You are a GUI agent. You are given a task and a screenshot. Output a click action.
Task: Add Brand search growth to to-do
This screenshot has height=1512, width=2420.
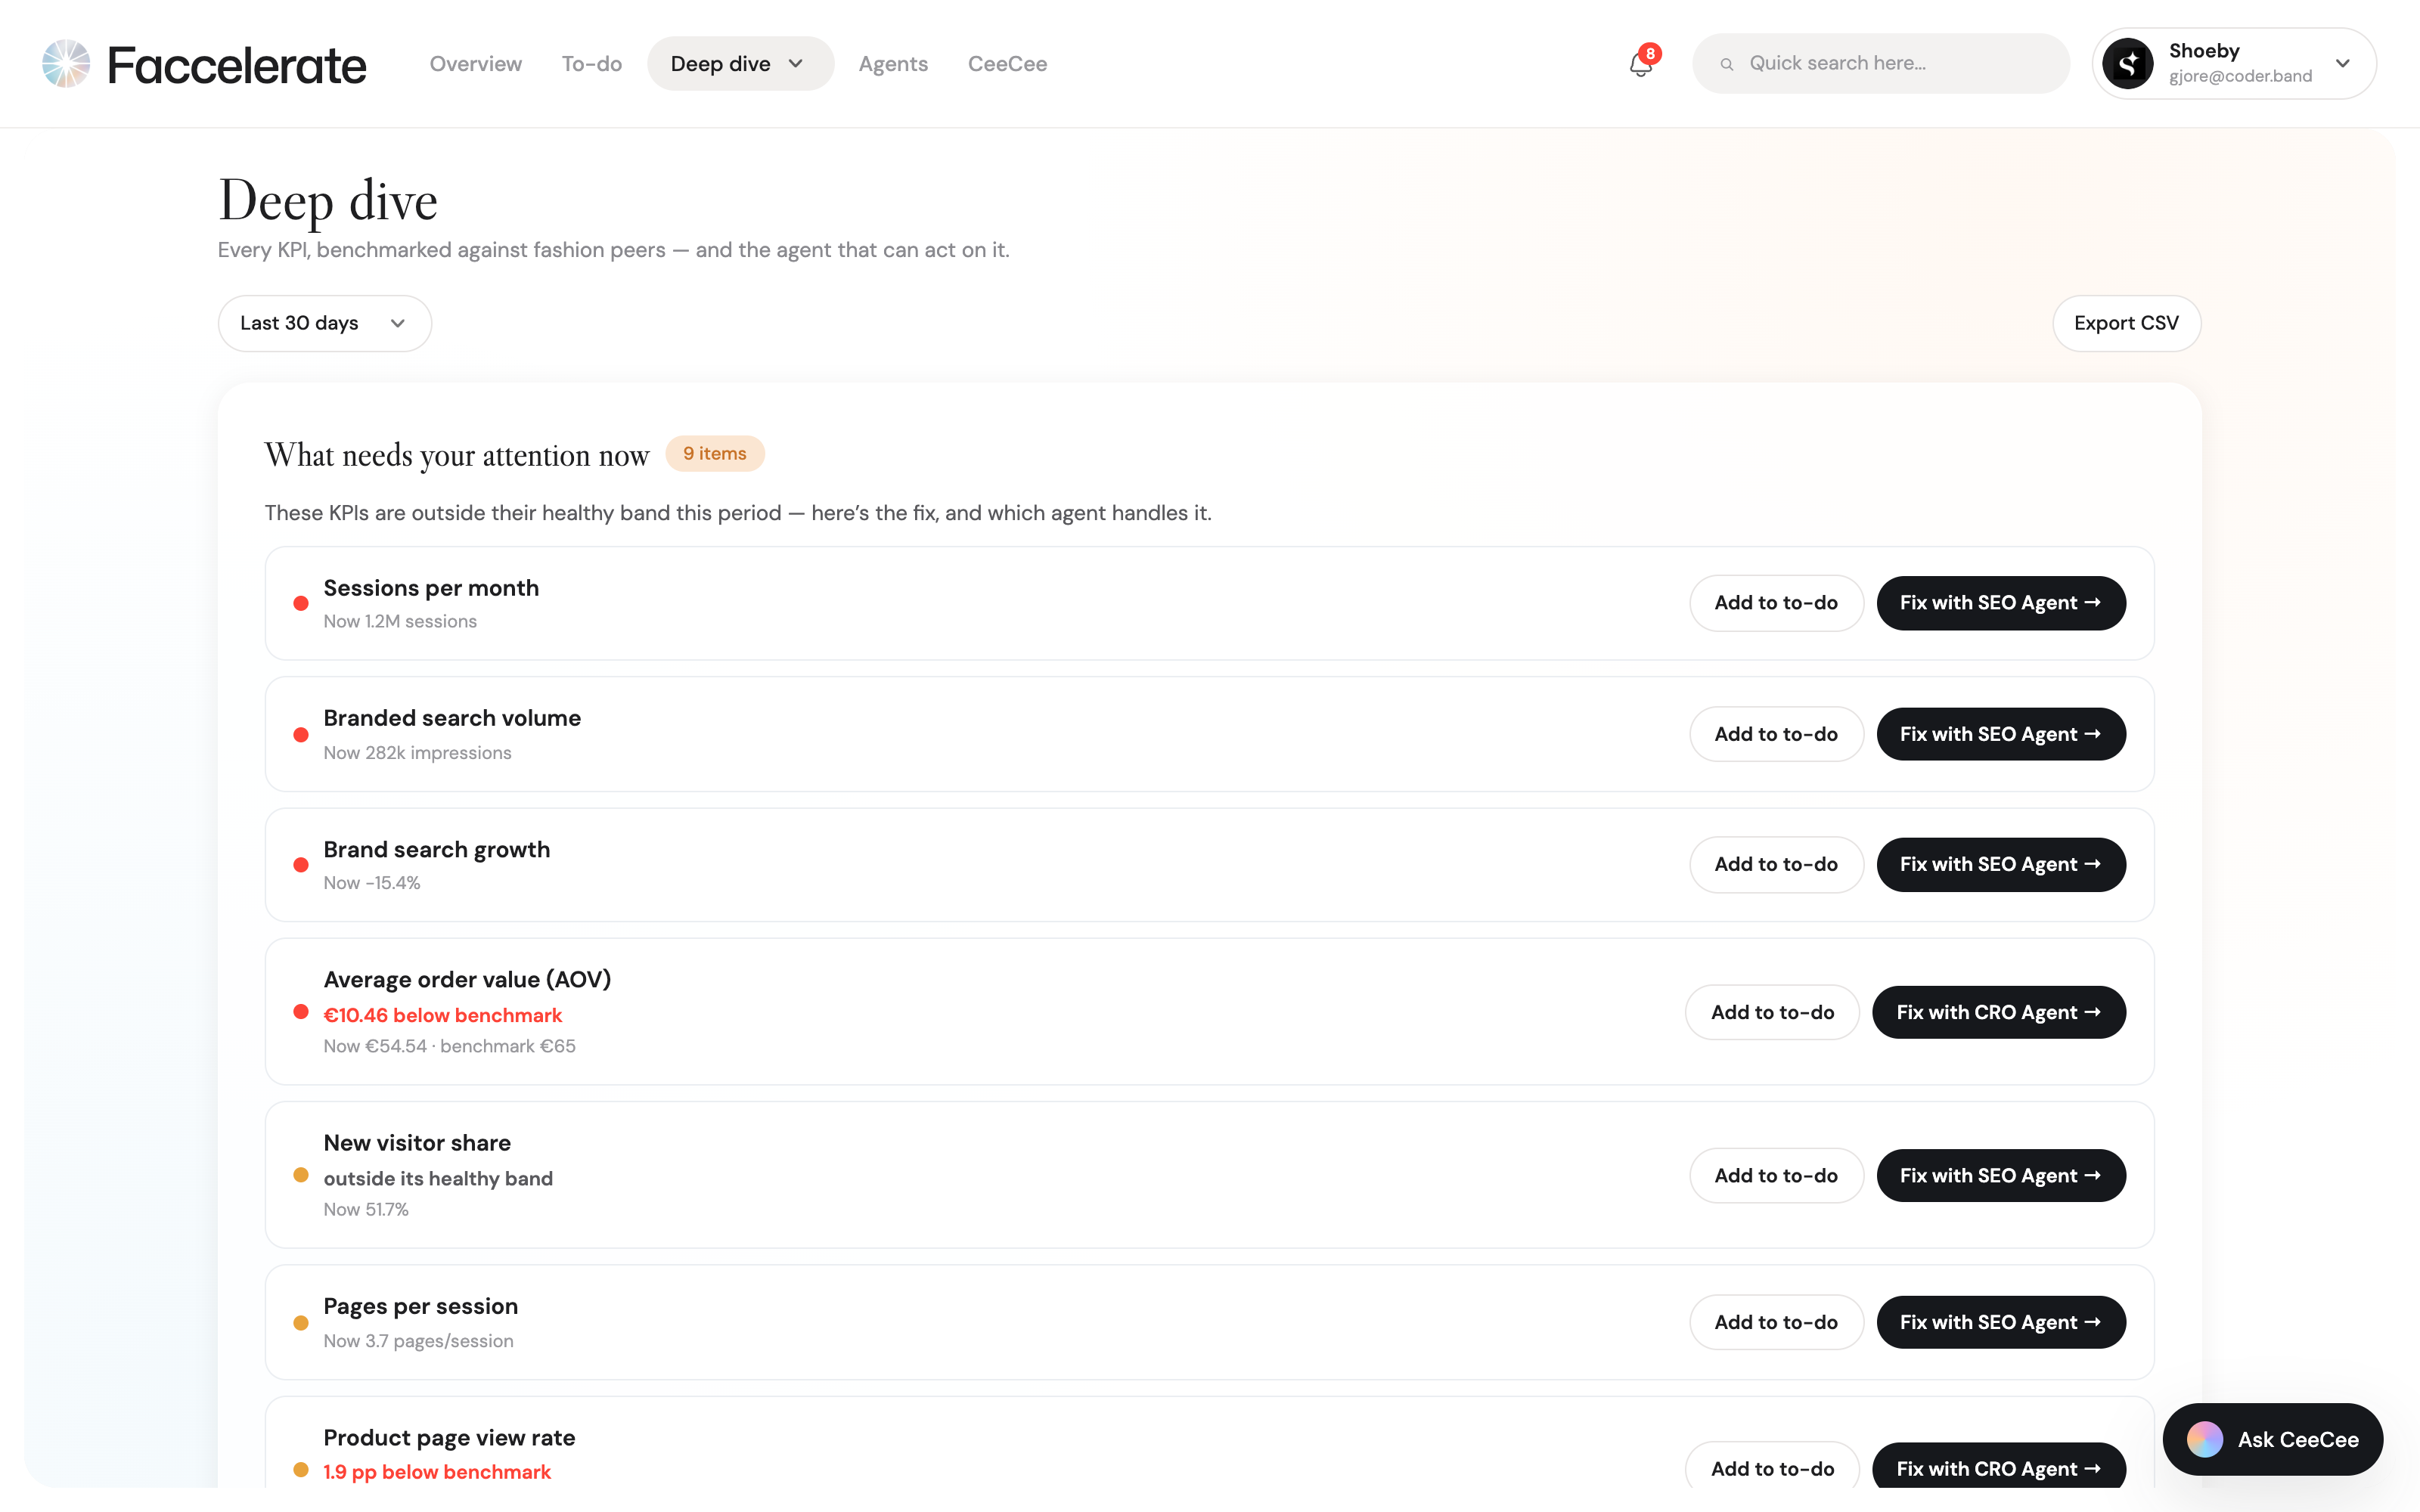(1776, 864)
